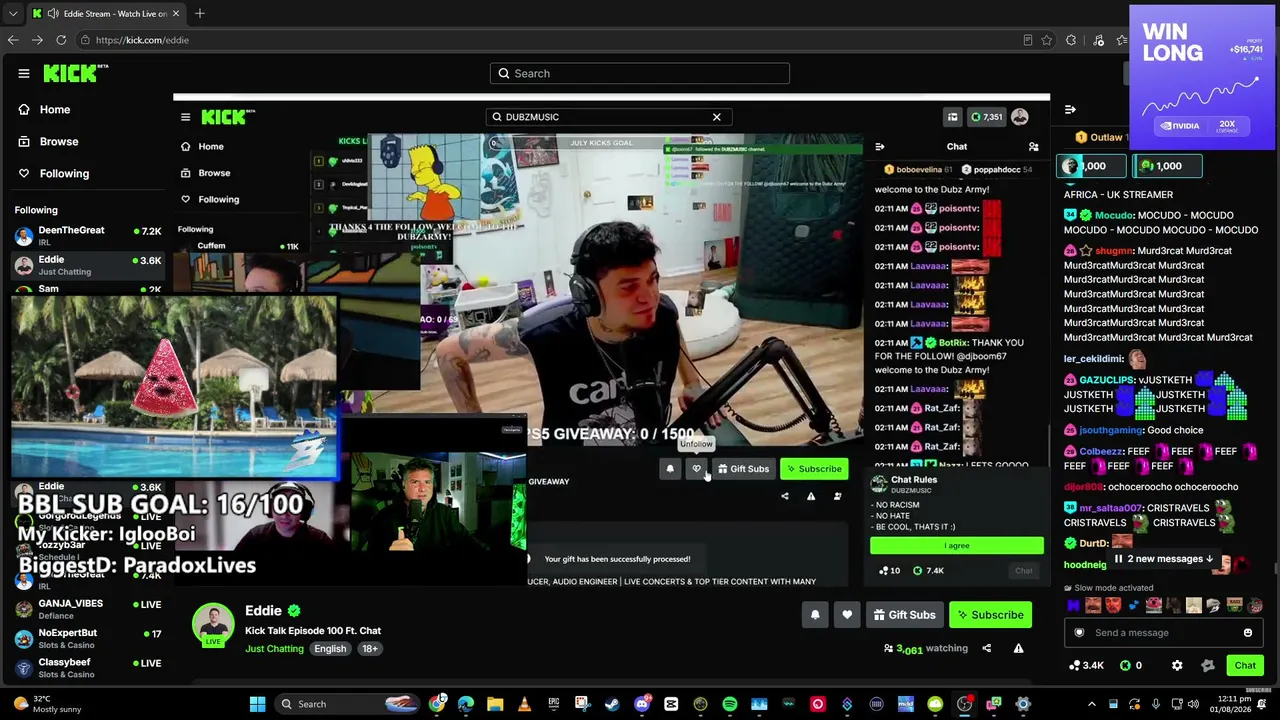Click the I agree chat rules button
Viewport: 1280px width, 720px height.
click(x=957, y=546)
